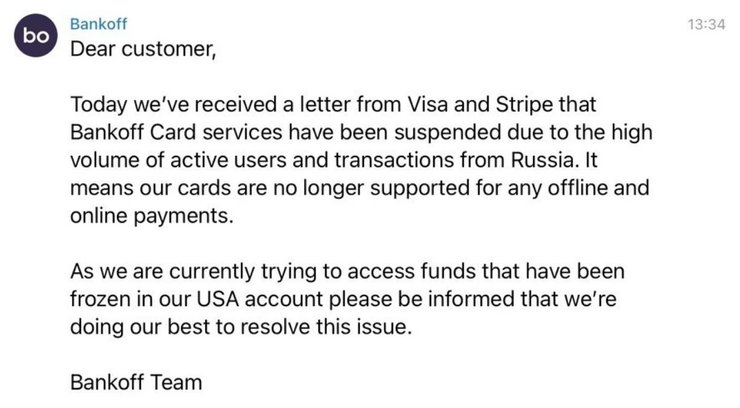Screen dimensions: 740x408
Task: Click the 13:34 message timestamp
Action: tap(707, 24)
